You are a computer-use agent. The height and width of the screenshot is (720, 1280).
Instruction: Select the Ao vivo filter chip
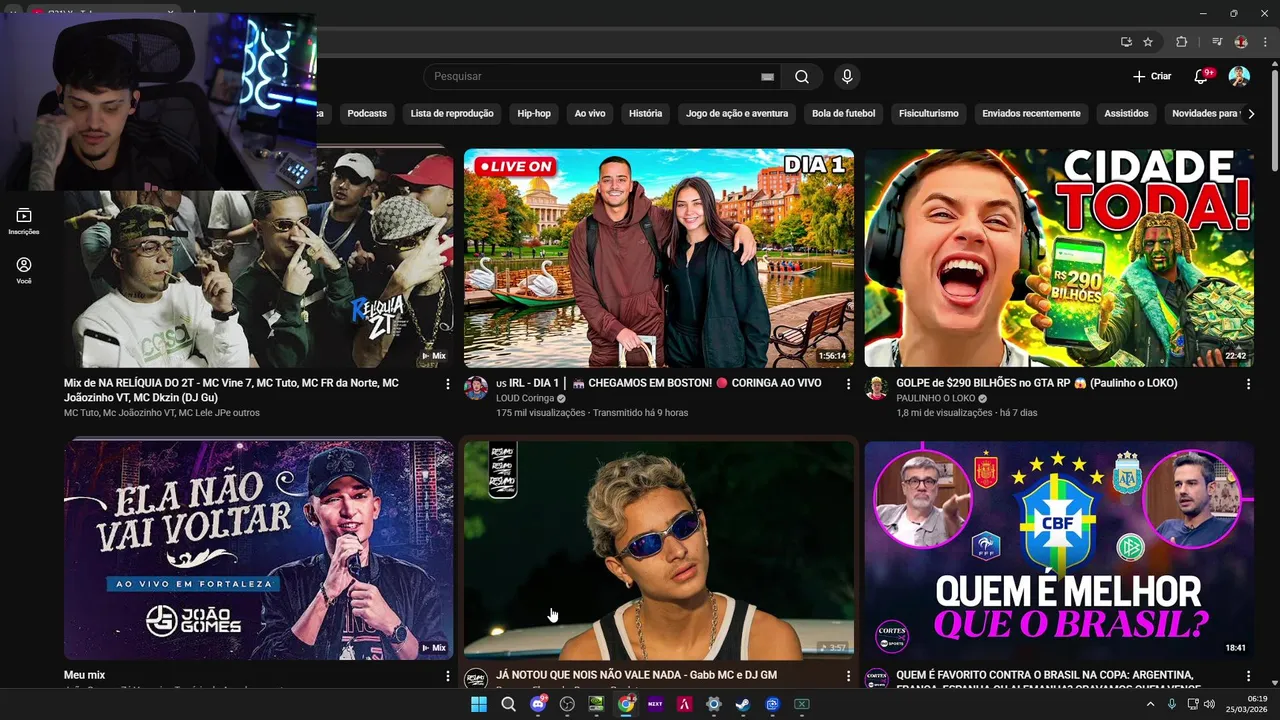tap(590, 114)
